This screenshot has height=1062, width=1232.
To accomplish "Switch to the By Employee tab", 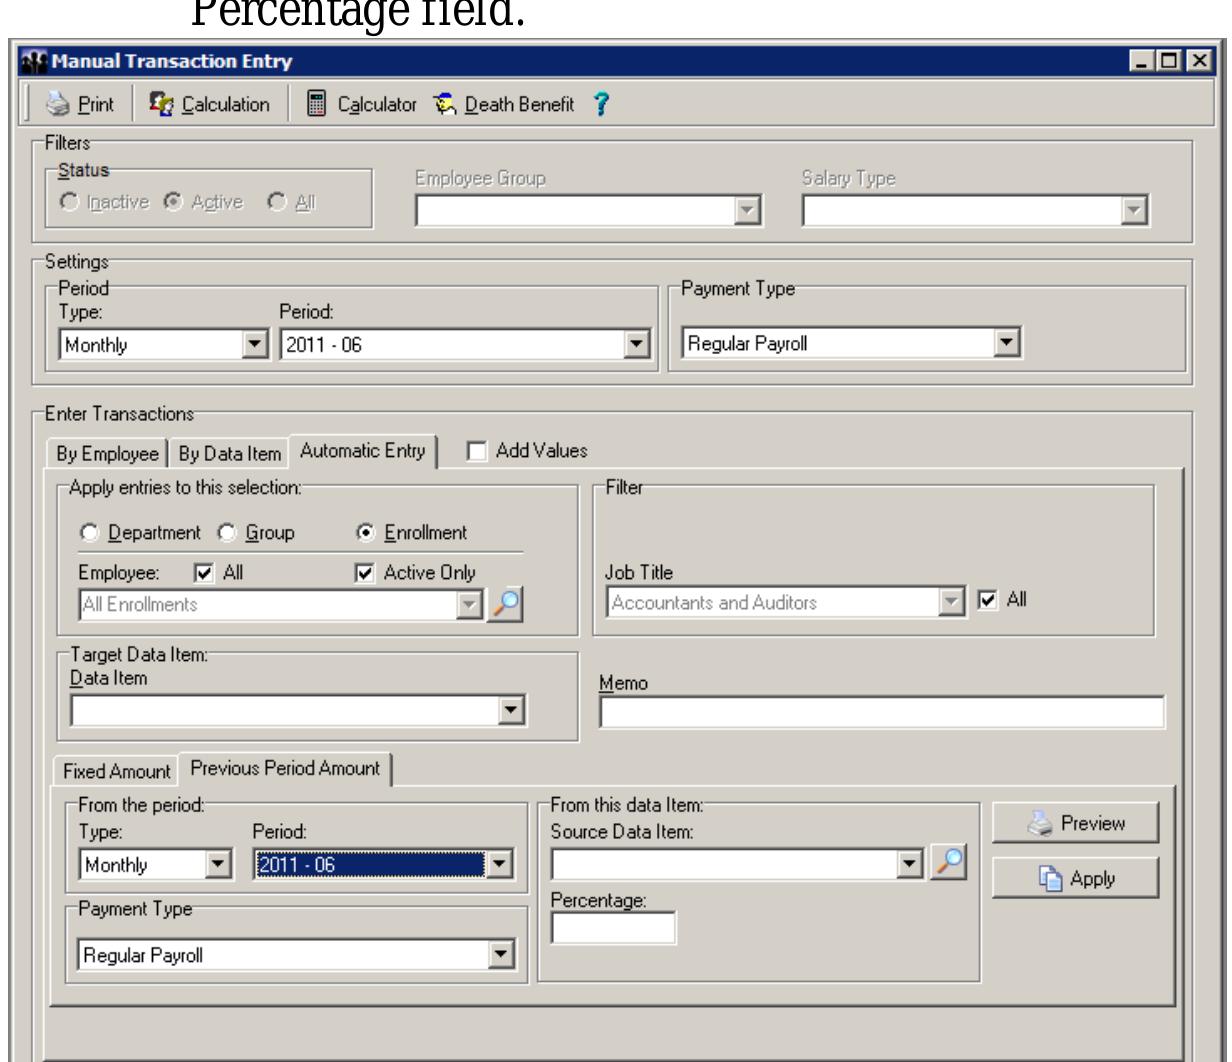I will tap(106, 453).
